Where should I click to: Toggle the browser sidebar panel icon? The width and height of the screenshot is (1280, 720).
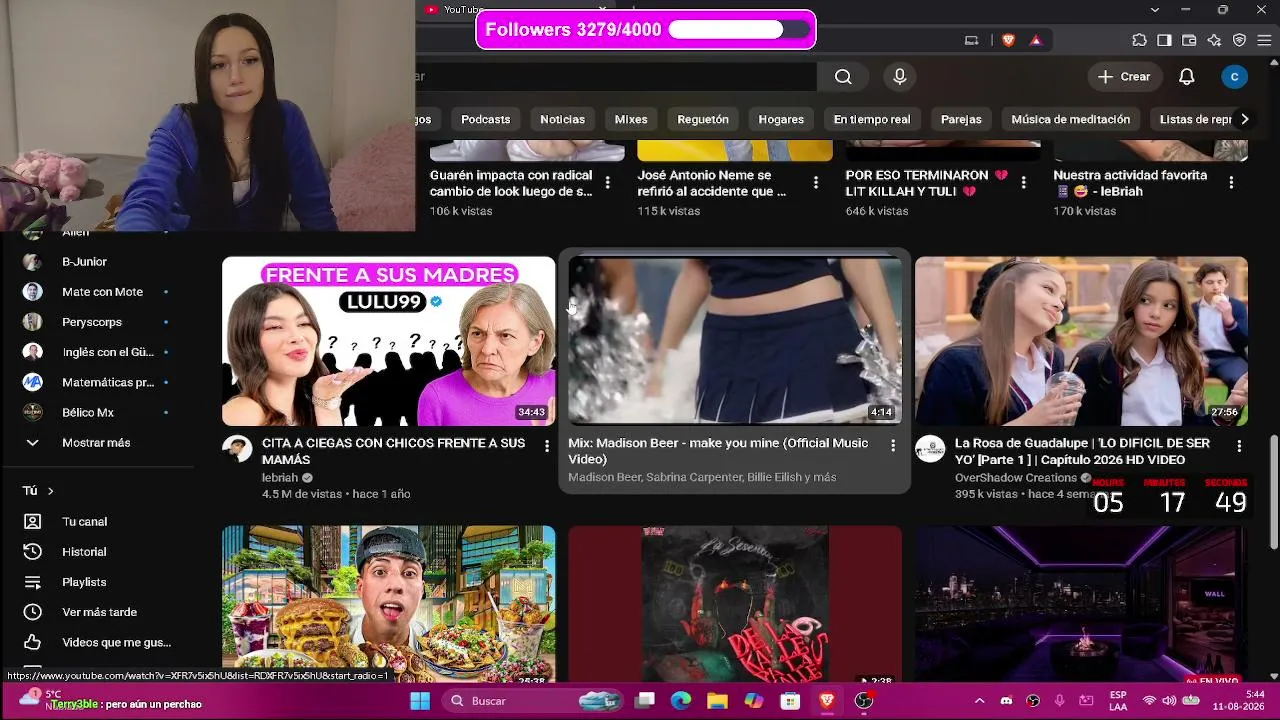[1164, 40]
